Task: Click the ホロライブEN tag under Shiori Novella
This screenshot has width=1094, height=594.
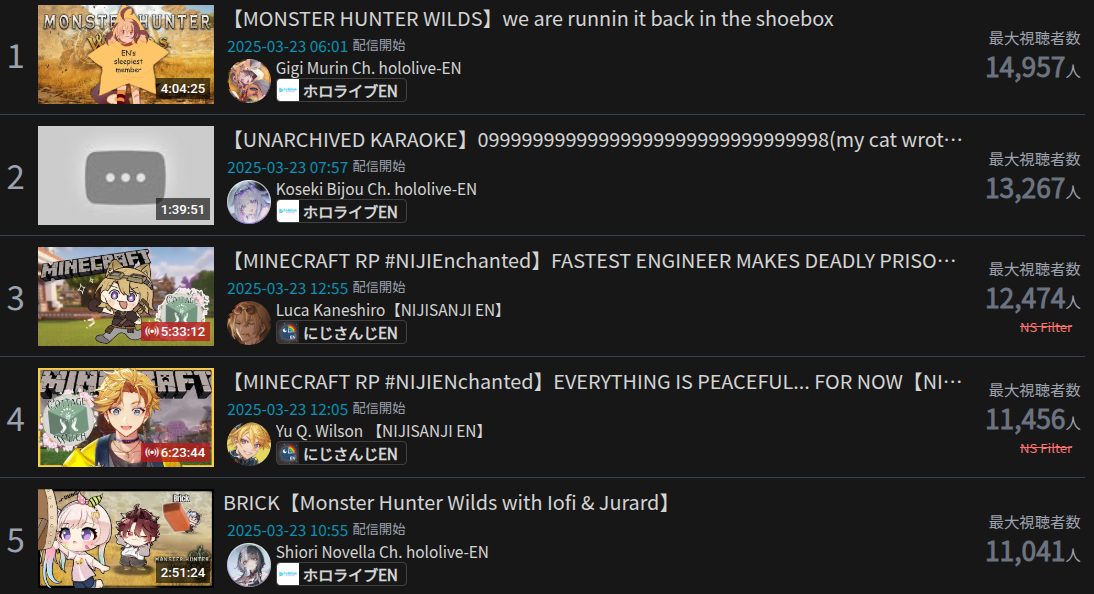Action: point(341,575)
